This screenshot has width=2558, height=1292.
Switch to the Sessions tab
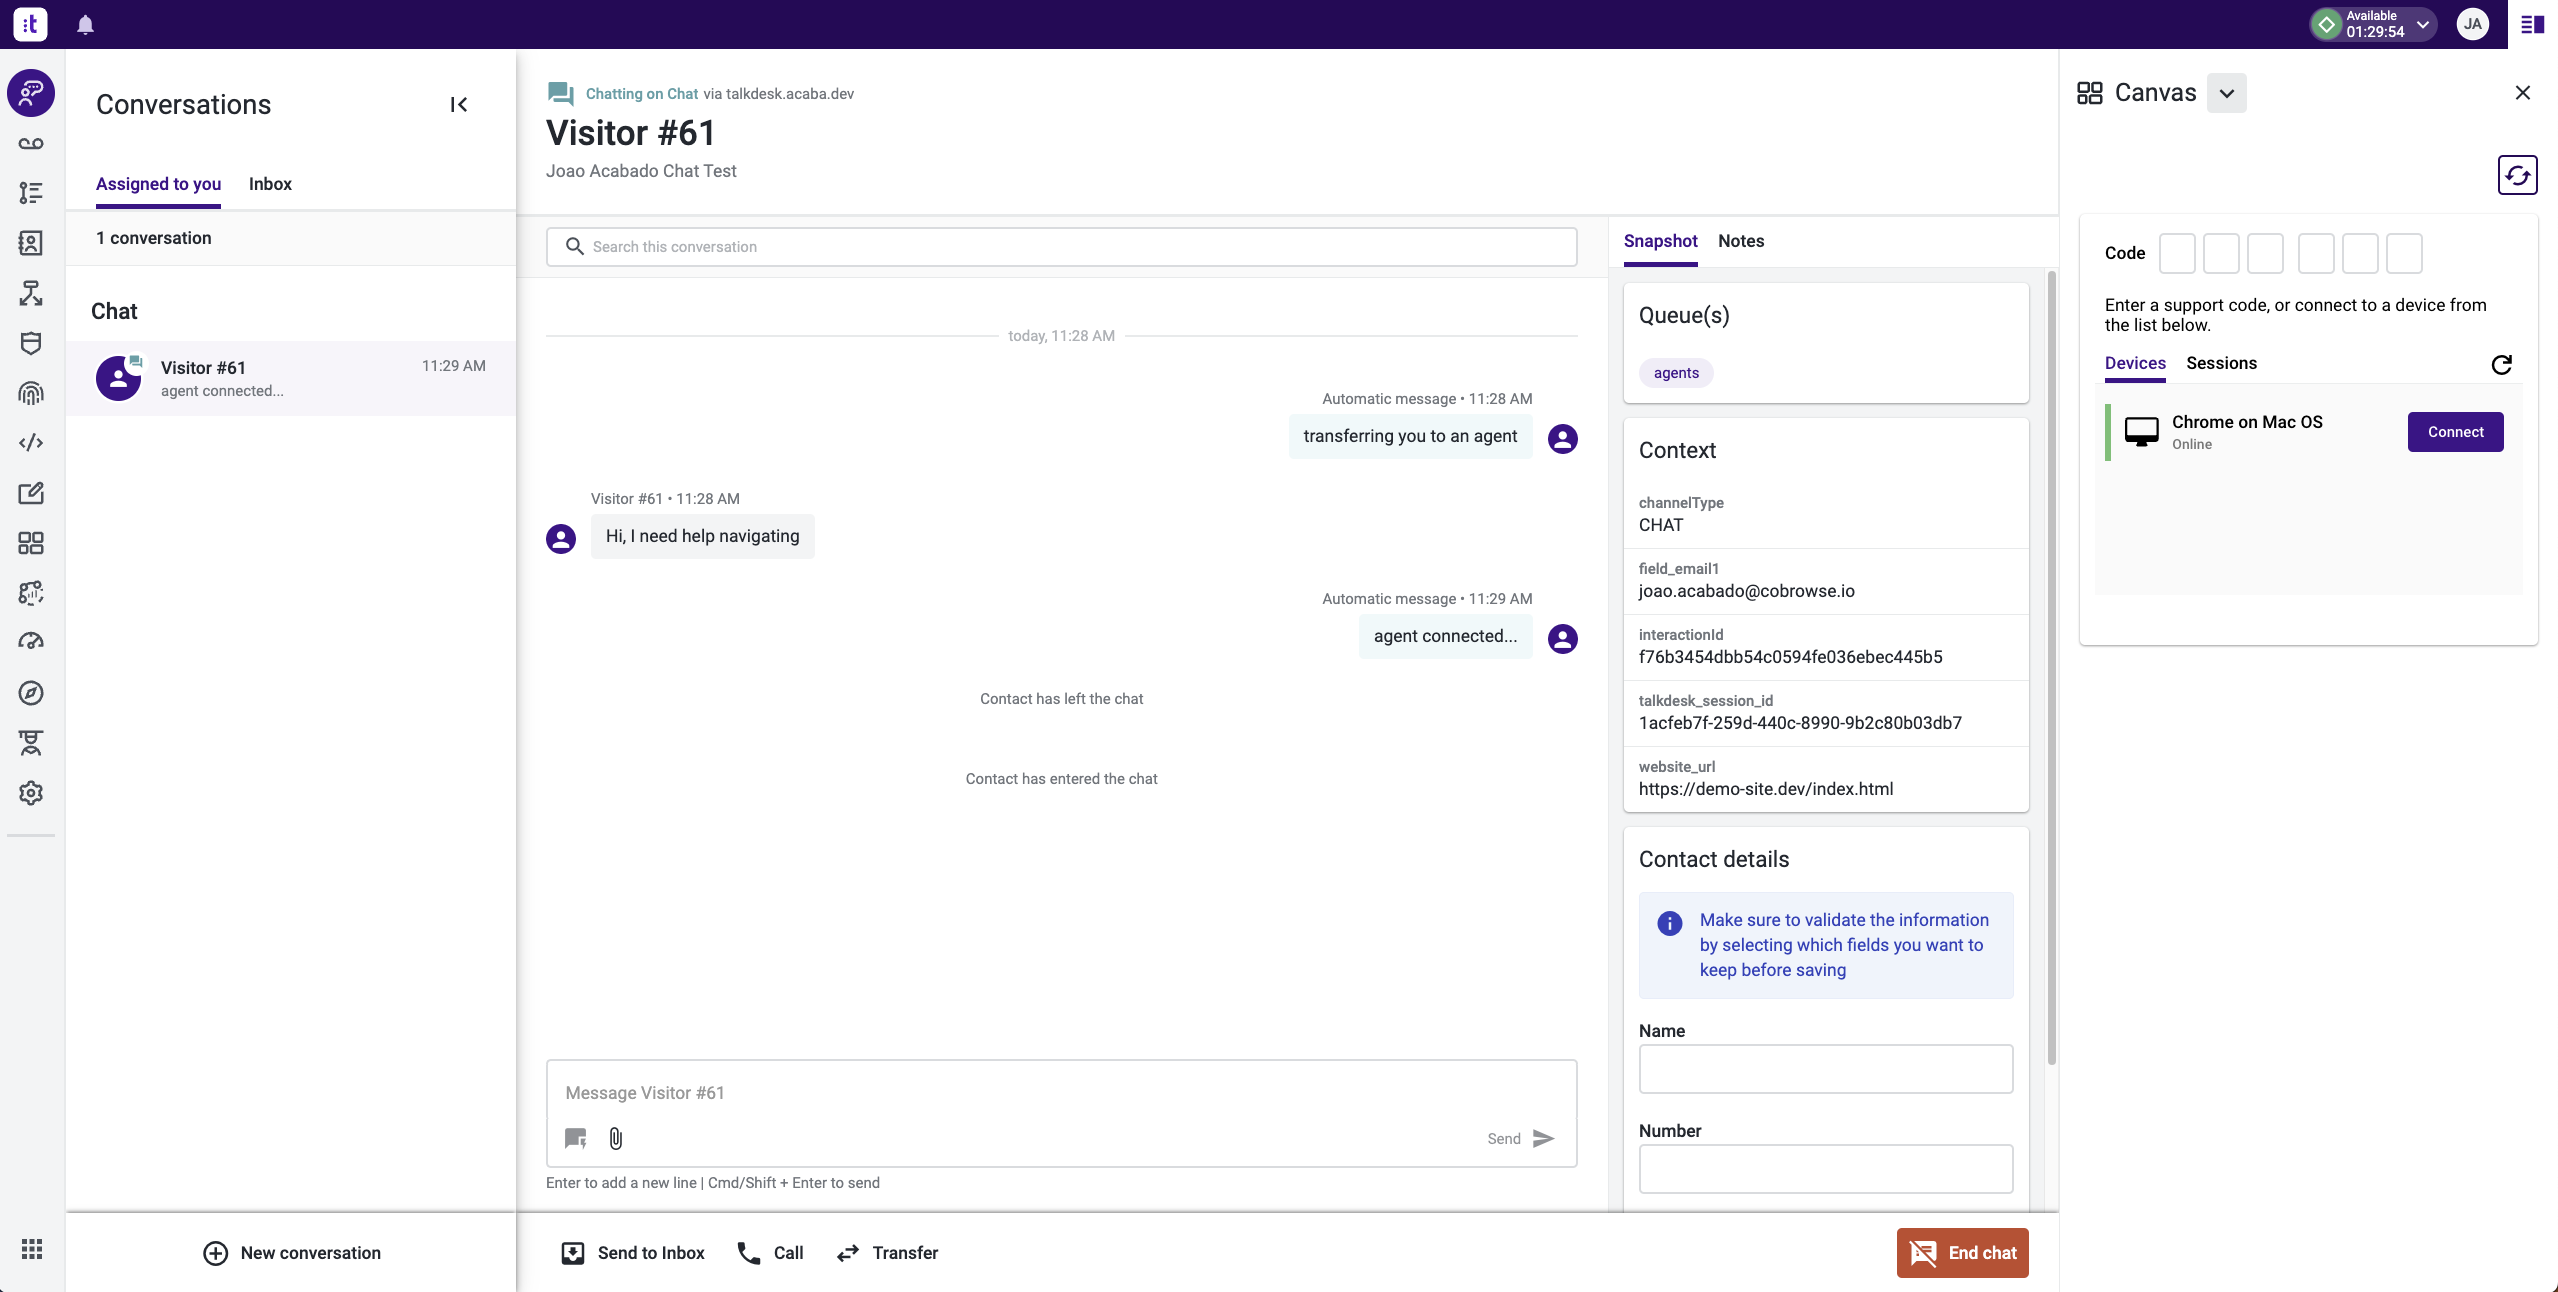[x=2221, y=363]
